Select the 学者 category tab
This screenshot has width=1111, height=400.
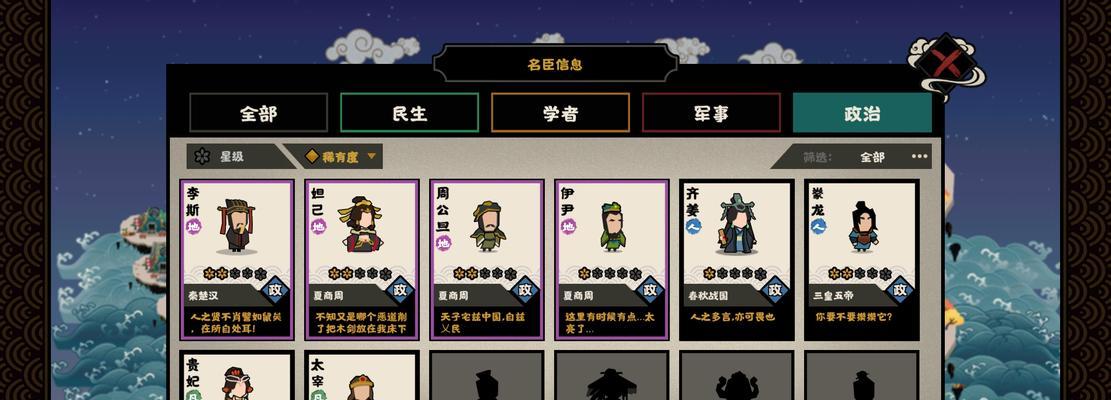pyautogui.click(x=560, y=113)
